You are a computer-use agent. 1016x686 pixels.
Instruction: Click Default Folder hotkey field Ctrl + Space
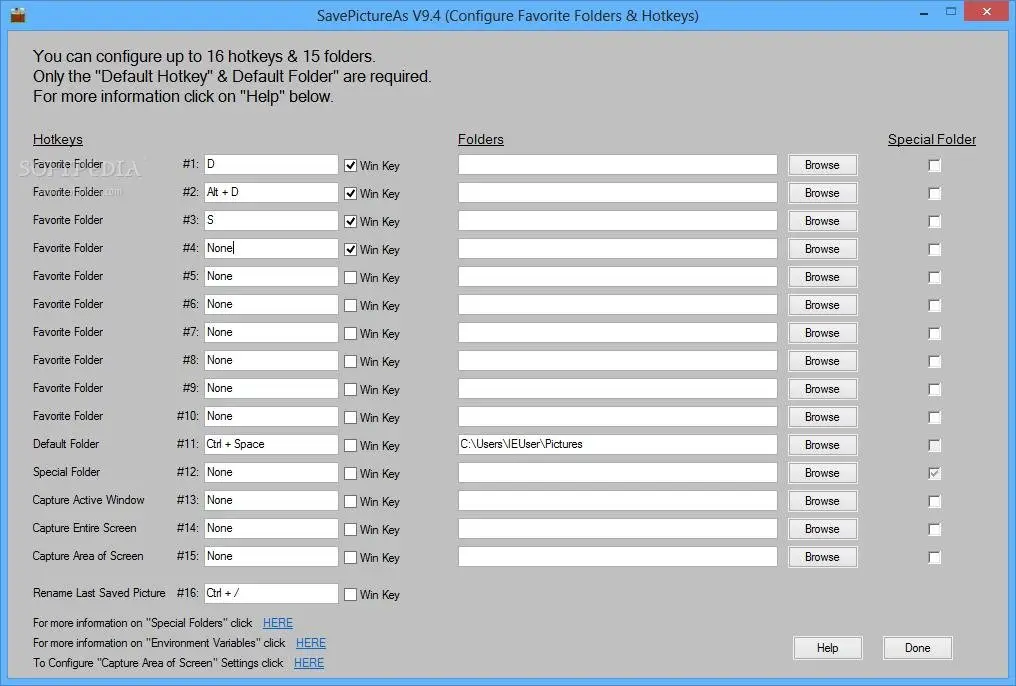(271, 444)
